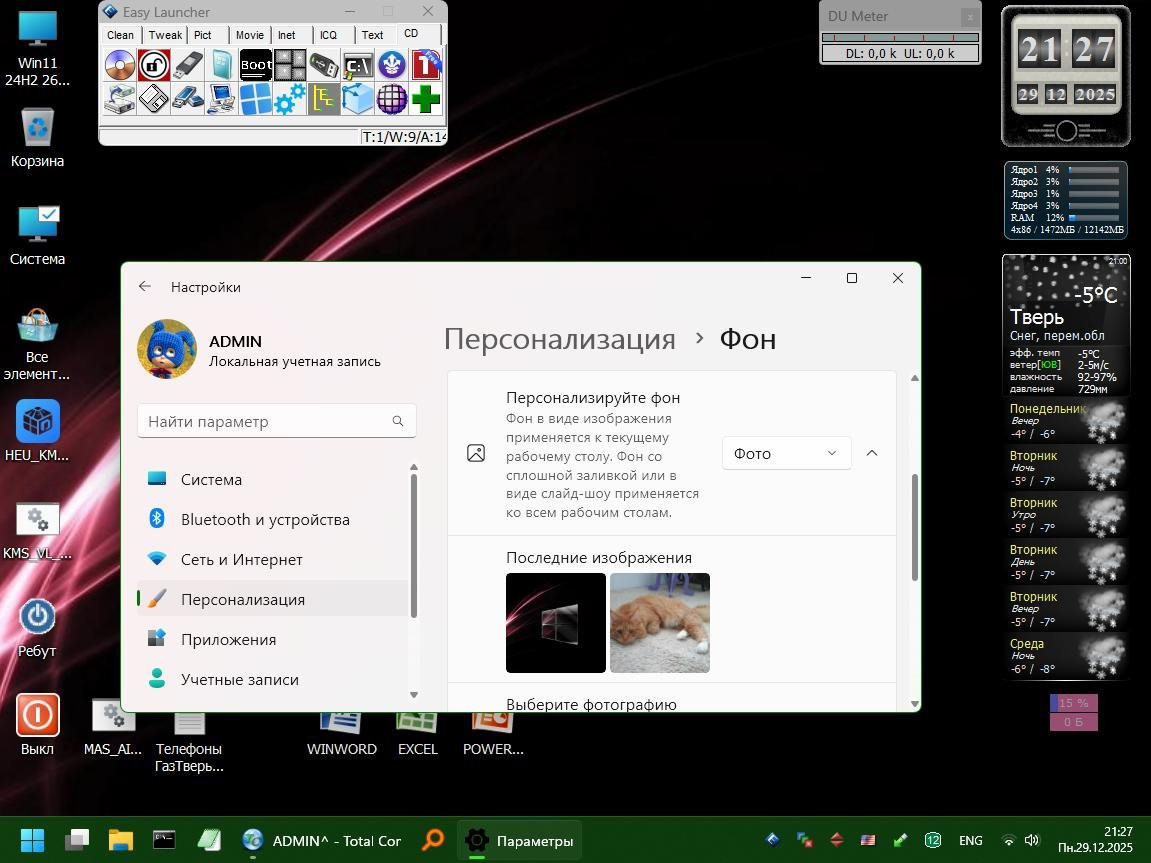Image resolution: width=1151 pixels, height=863 pixels.
Task: Open the Фото background type dropdown
Action: point(786,453)
